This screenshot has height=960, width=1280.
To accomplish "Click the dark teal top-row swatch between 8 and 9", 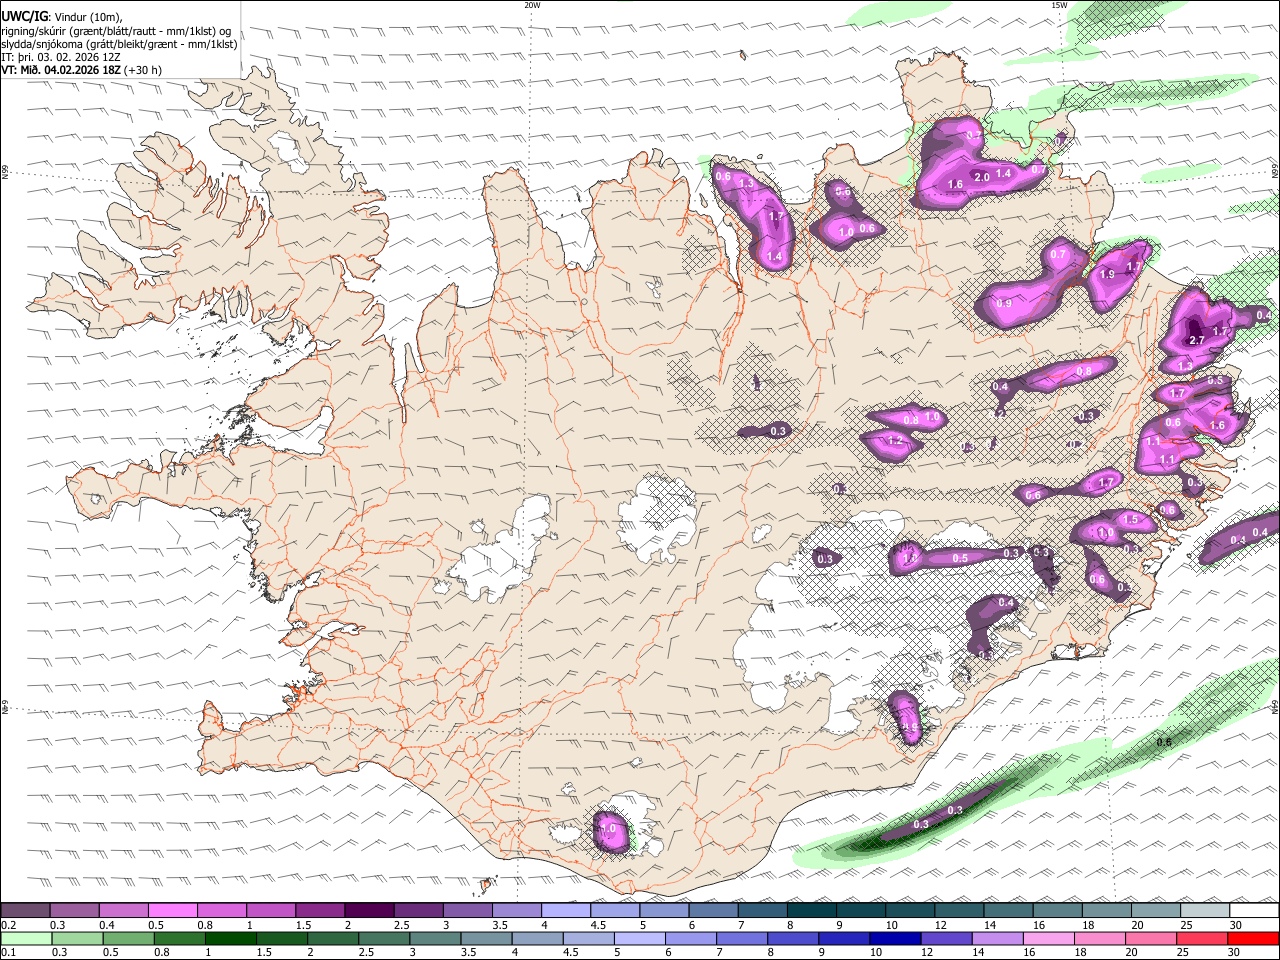I will click(811, 910).
